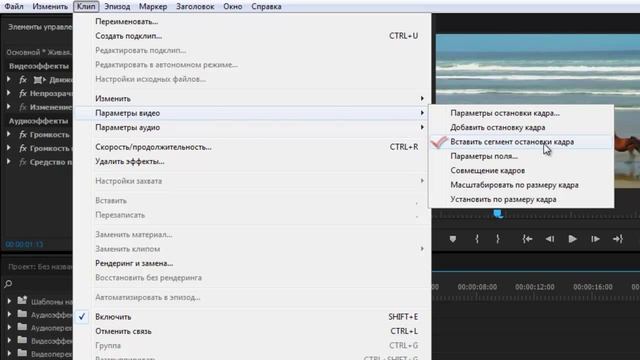Choose Удалить эффекты...
Screen dimensions: 640x360
pos(252,162)
